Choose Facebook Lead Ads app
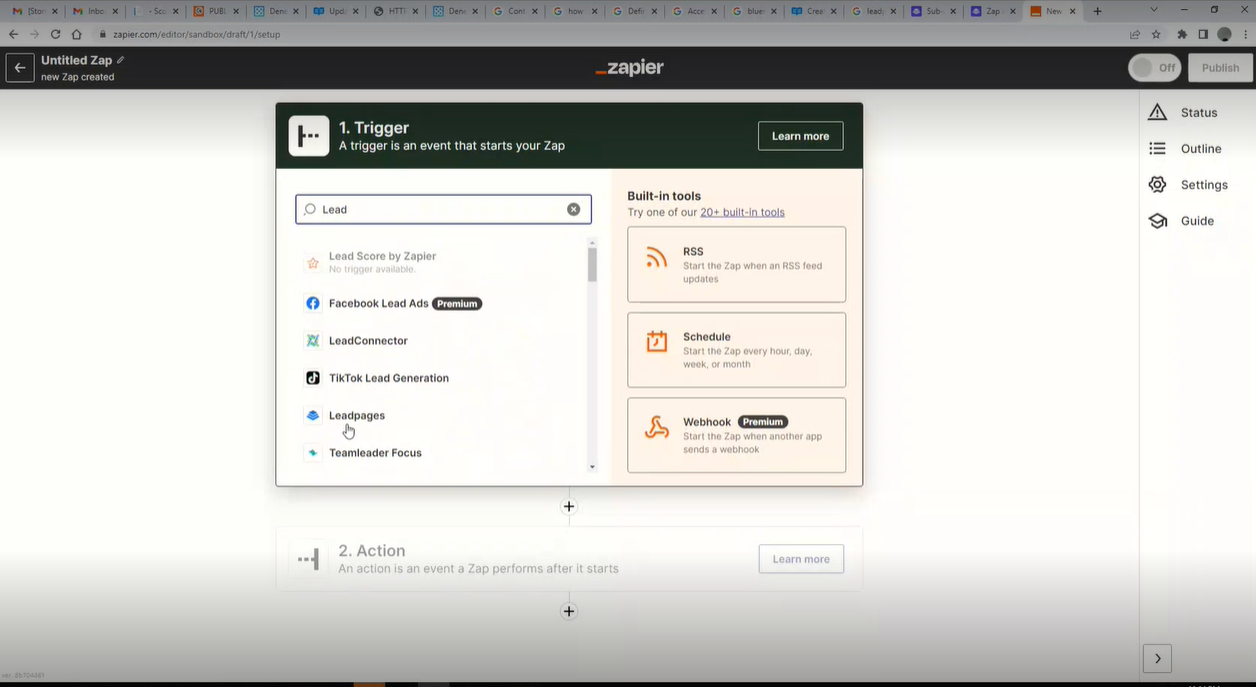Image resolution: width=1256 pixels, height=687 pixels. [443, 303]
